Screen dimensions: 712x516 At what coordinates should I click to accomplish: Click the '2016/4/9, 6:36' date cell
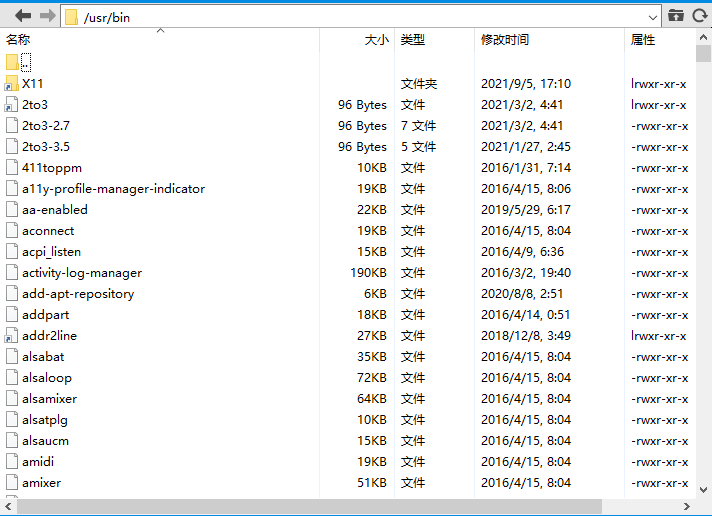point(522,252)
